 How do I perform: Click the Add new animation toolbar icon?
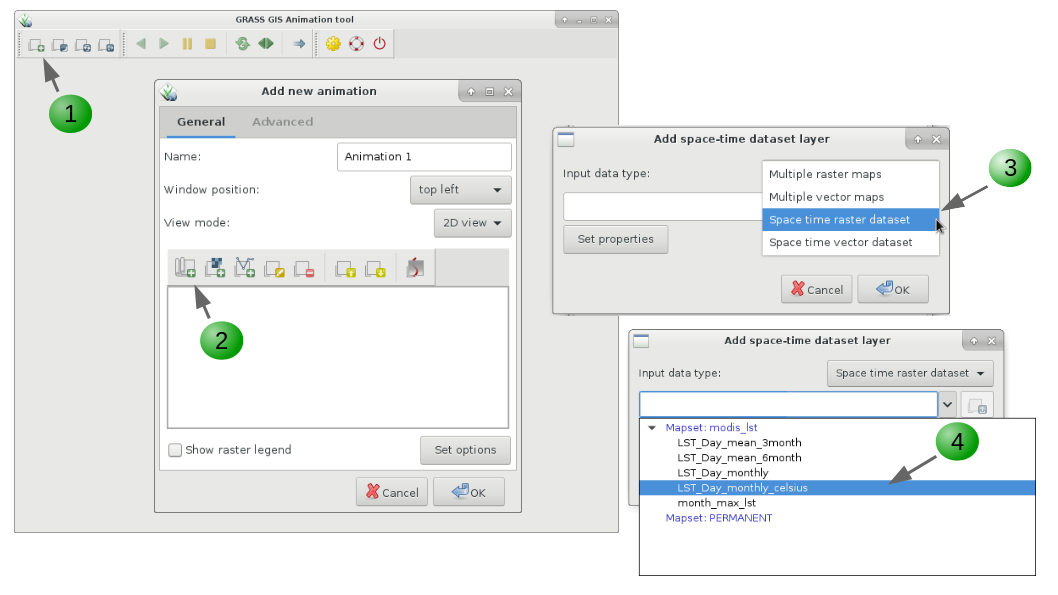[x=36, y=45]
